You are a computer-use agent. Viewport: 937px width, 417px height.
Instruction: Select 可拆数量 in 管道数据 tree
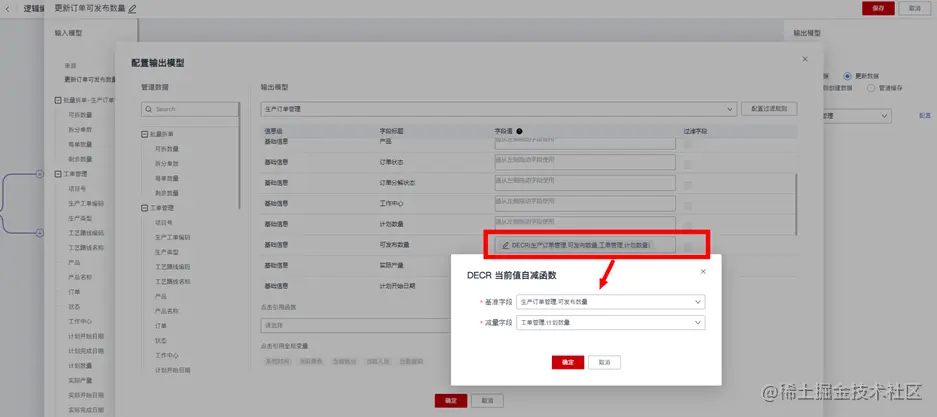point(167,149)
